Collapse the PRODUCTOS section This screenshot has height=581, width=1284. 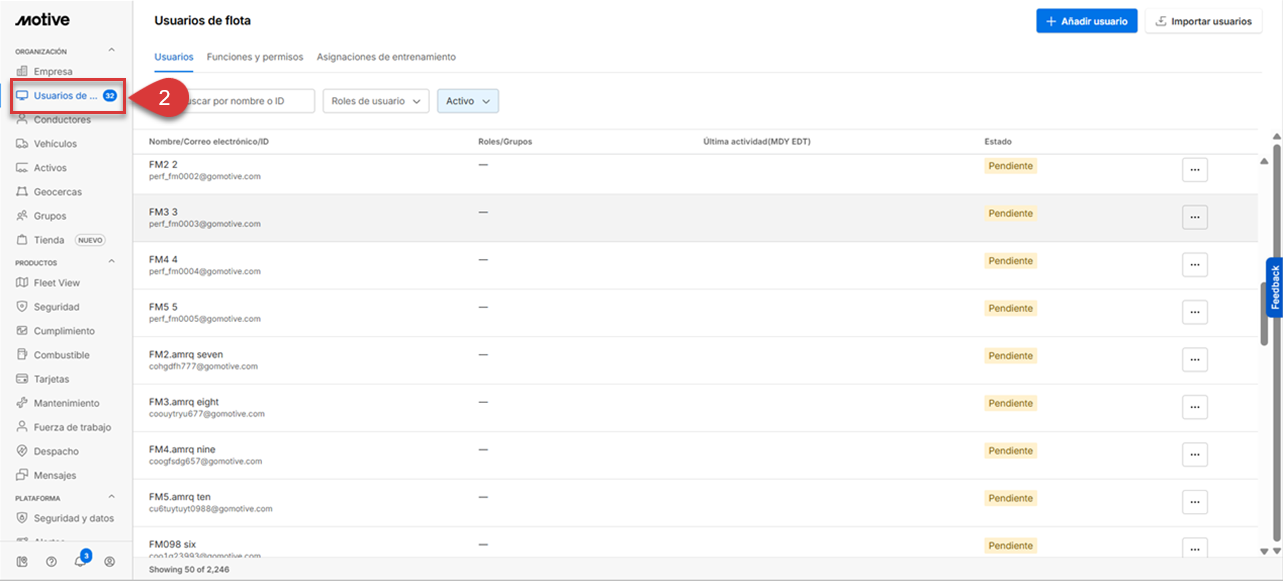pyautogui.click(x=111, y=262)
